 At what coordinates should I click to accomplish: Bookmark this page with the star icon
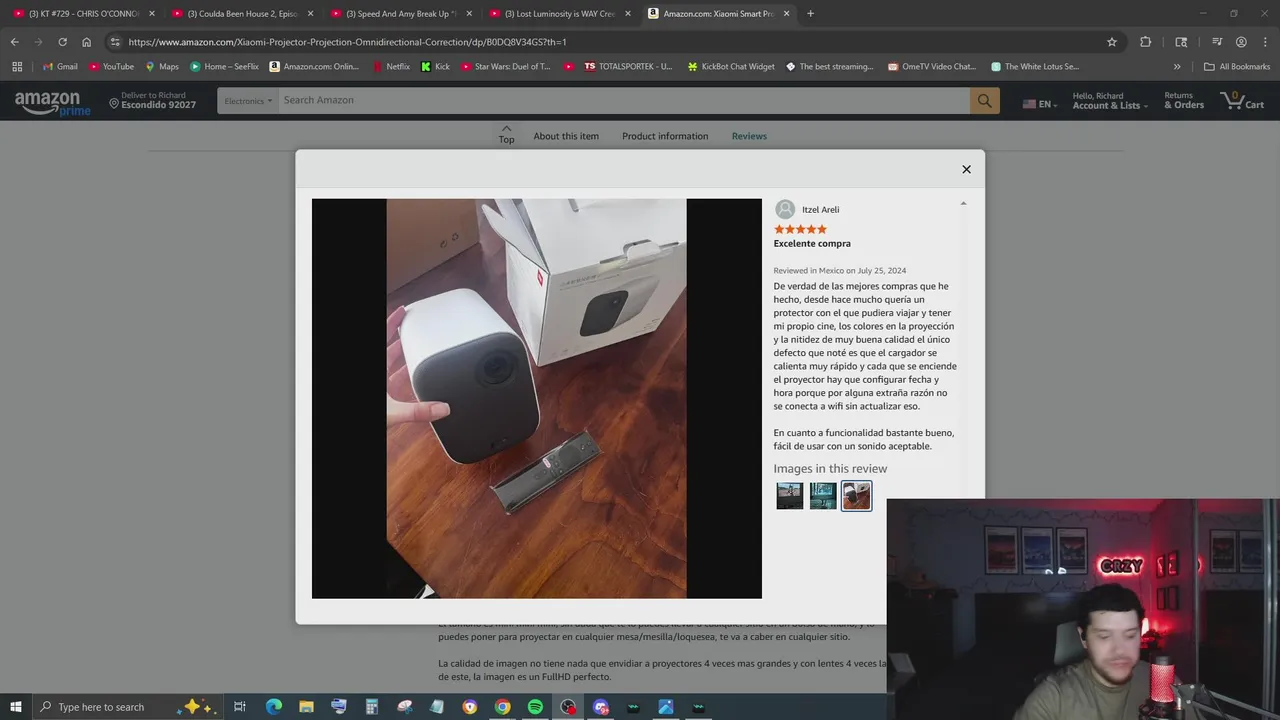coord(1111,42)
